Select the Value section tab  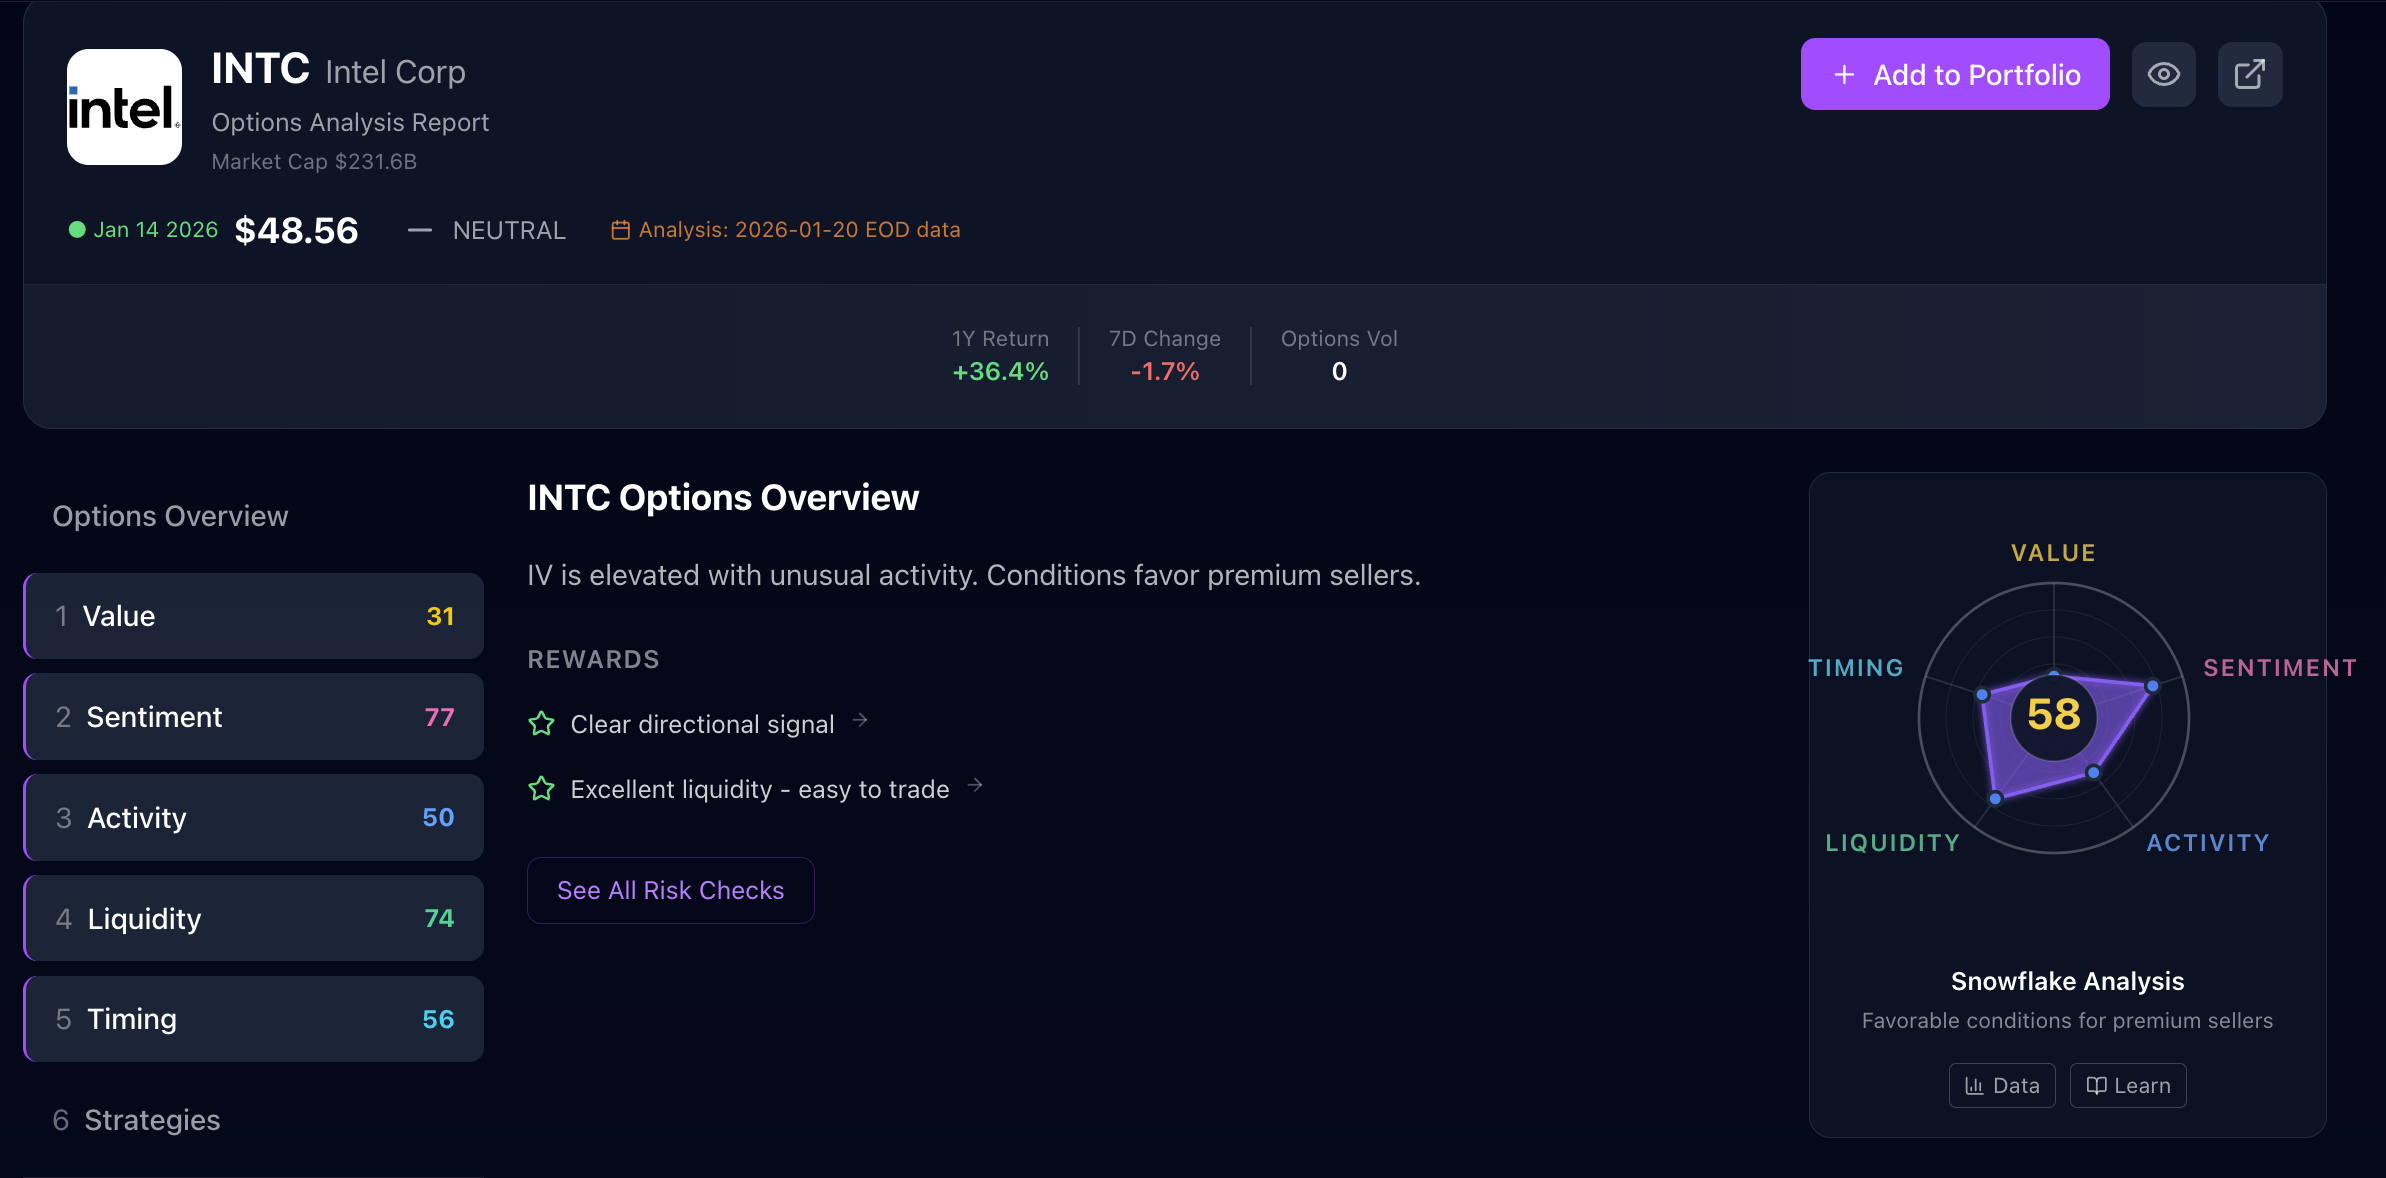coord(254,616)
